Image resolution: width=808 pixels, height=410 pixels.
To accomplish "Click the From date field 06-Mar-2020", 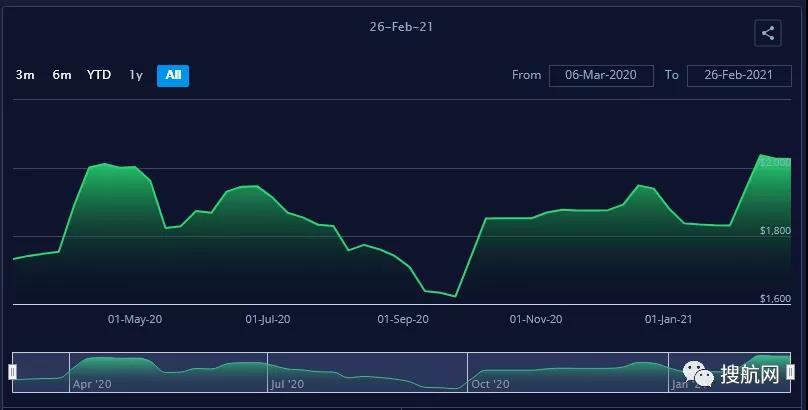I will 601,75.
